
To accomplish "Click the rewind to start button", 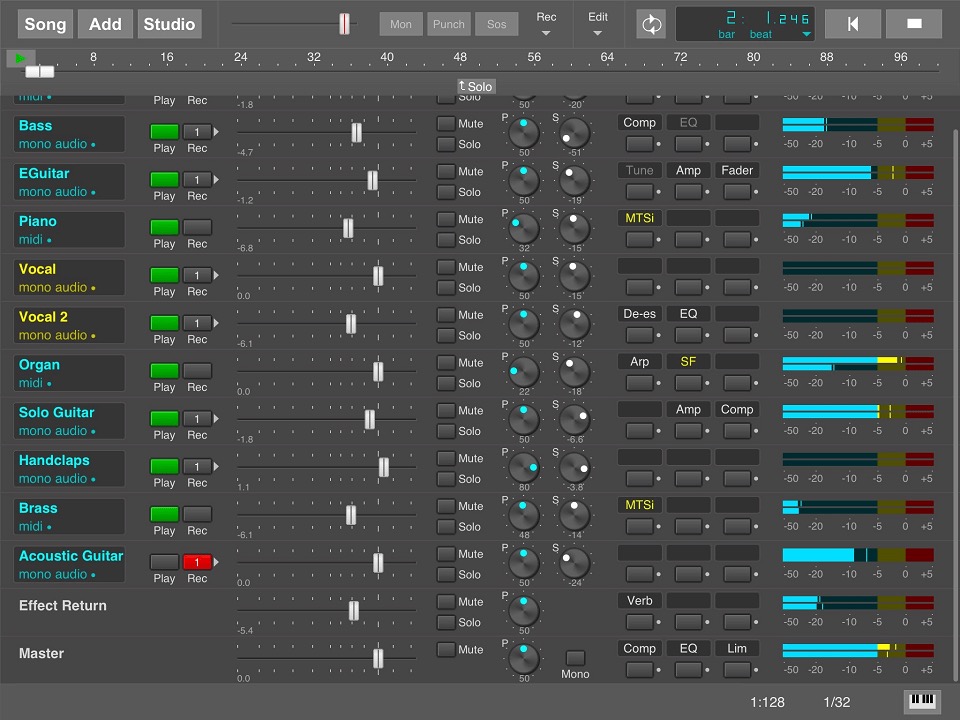I will point(853,24).
